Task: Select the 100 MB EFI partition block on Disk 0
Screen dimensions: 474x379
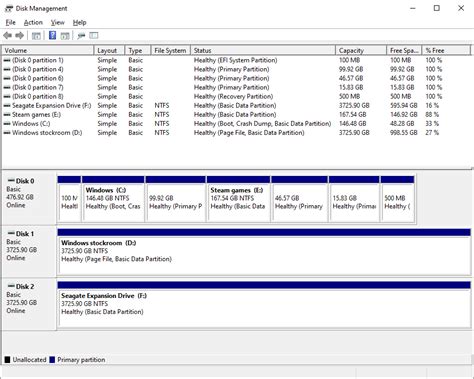Action: pos(69,199)
